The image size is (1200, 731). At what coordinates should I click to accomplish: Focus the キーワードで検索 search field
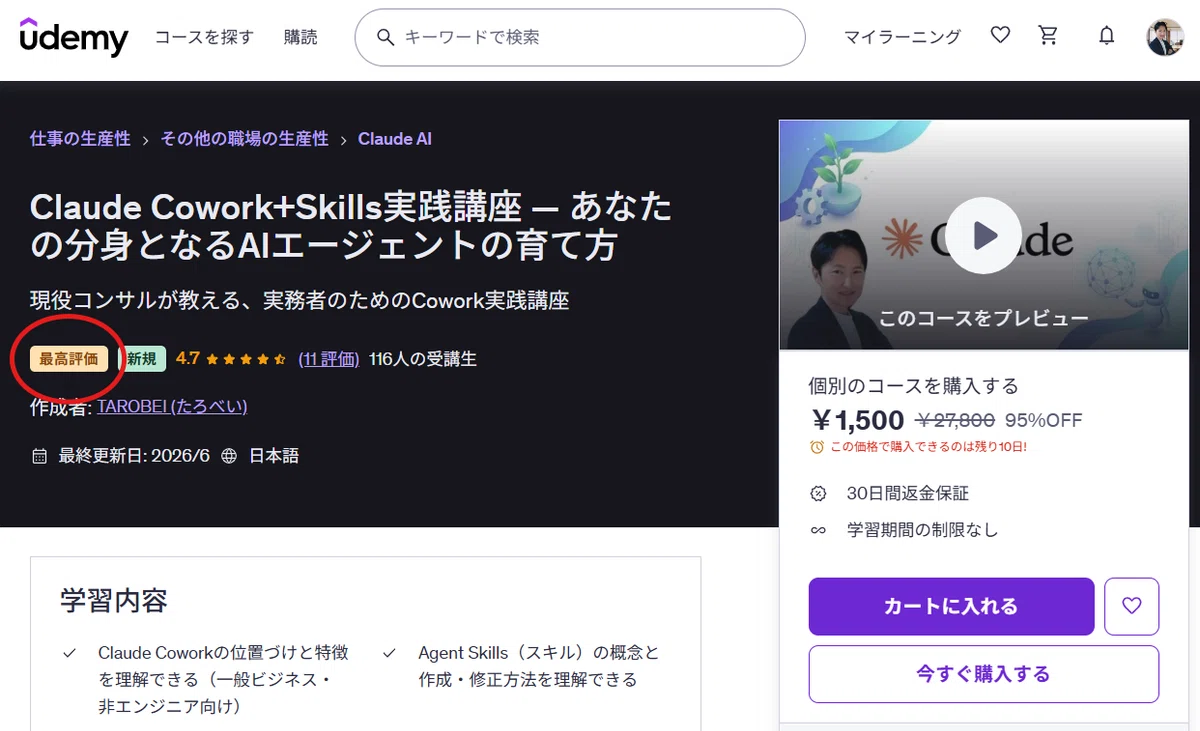point(580,38)
